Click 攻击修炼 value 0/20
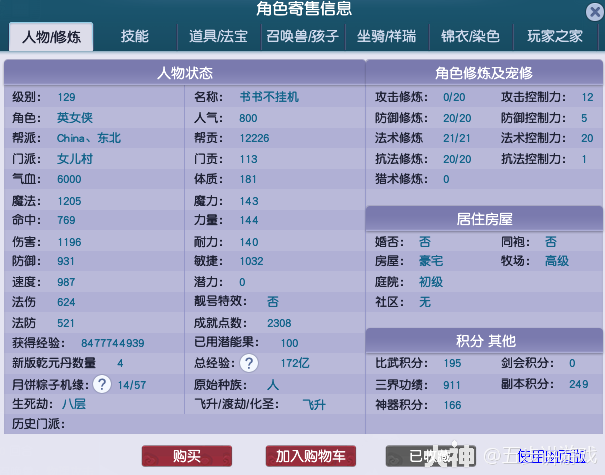Screen dimensions: 605x475 tap(454, 97)
